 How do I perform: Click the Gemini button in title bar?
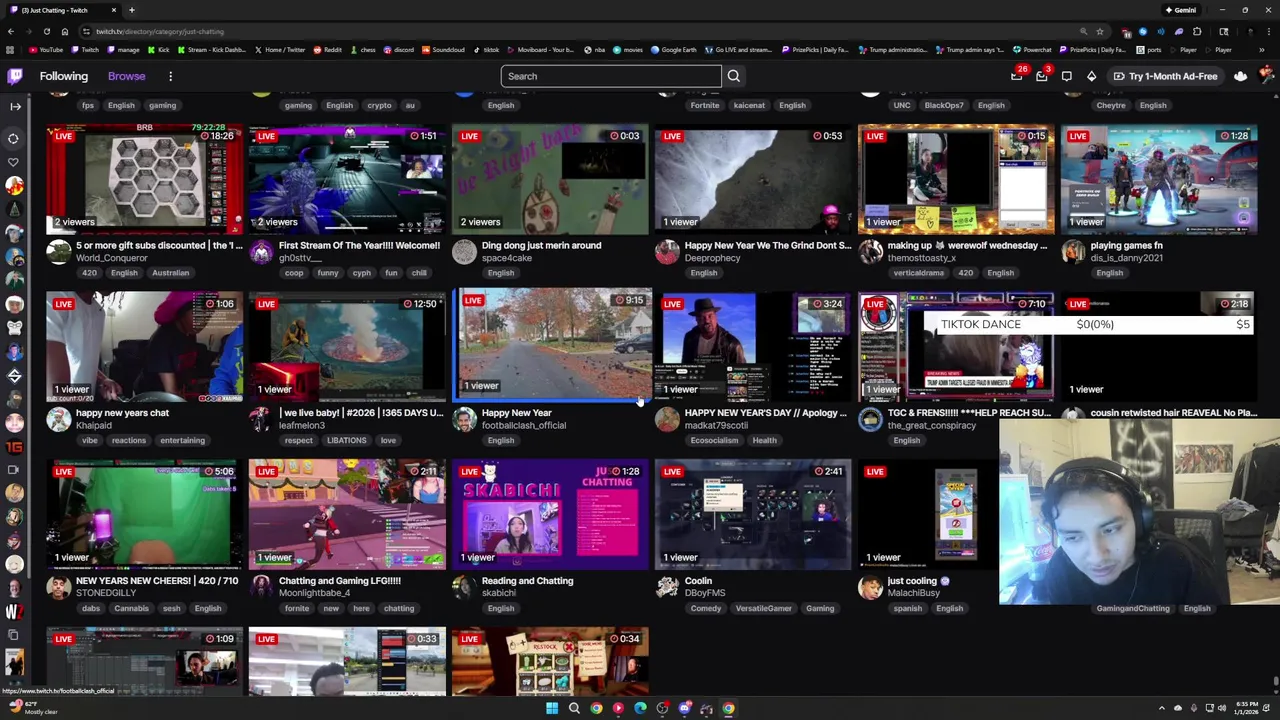1181,10
